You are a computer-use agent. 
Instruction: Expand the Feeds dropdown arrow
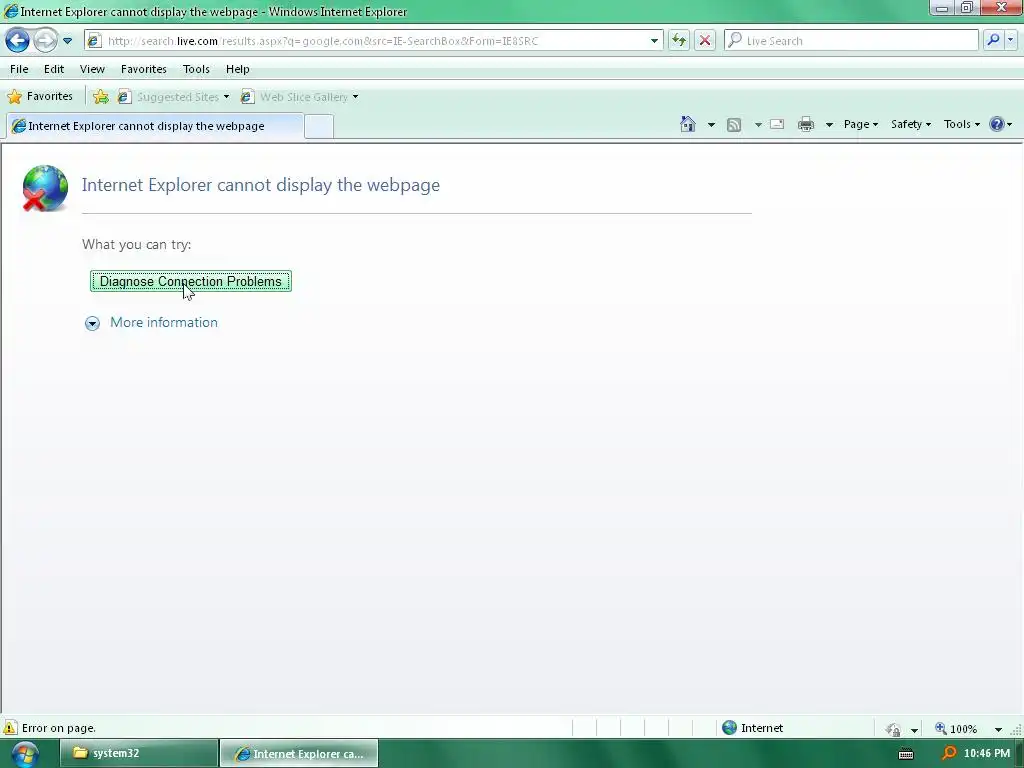click(758, 124)
